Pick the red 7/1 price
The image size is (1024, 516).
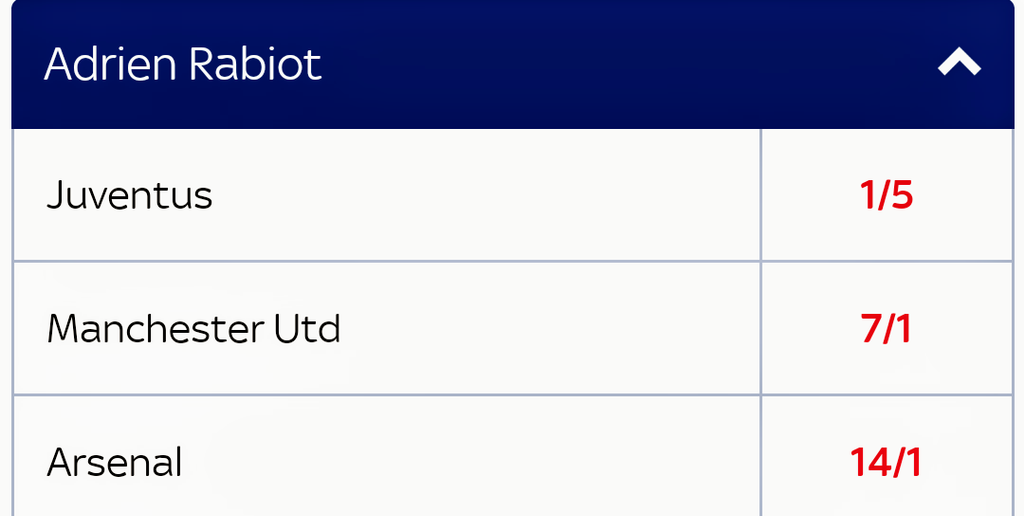coord(887,329)
